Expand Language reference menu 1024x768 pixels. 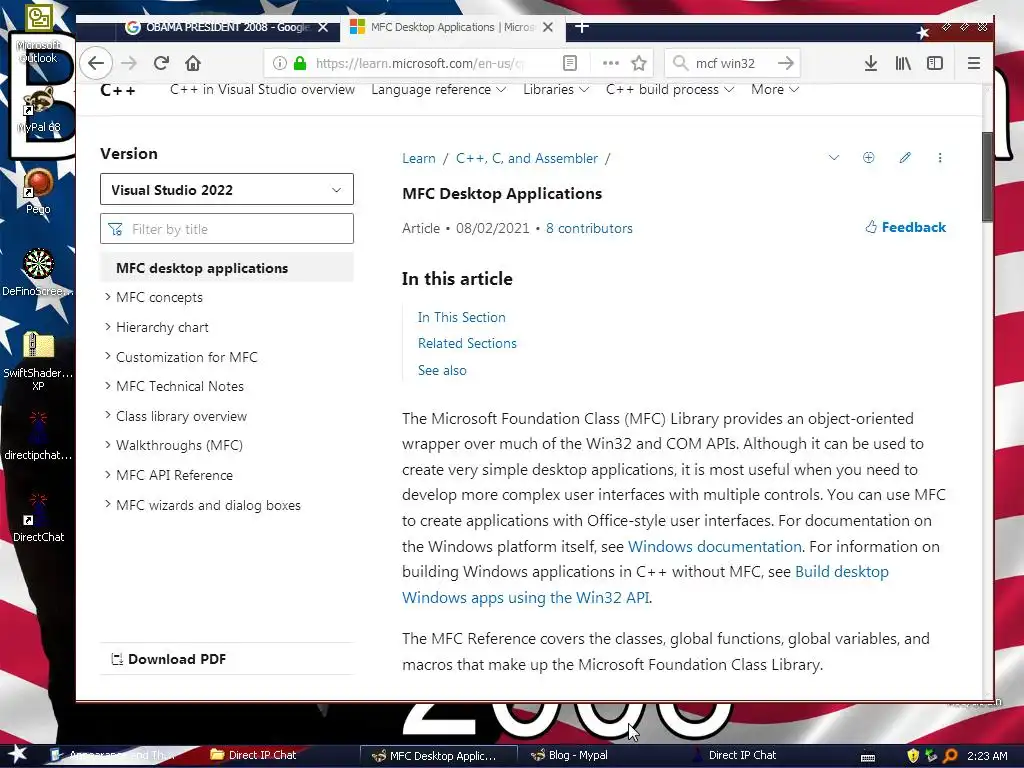pos(438,89)
